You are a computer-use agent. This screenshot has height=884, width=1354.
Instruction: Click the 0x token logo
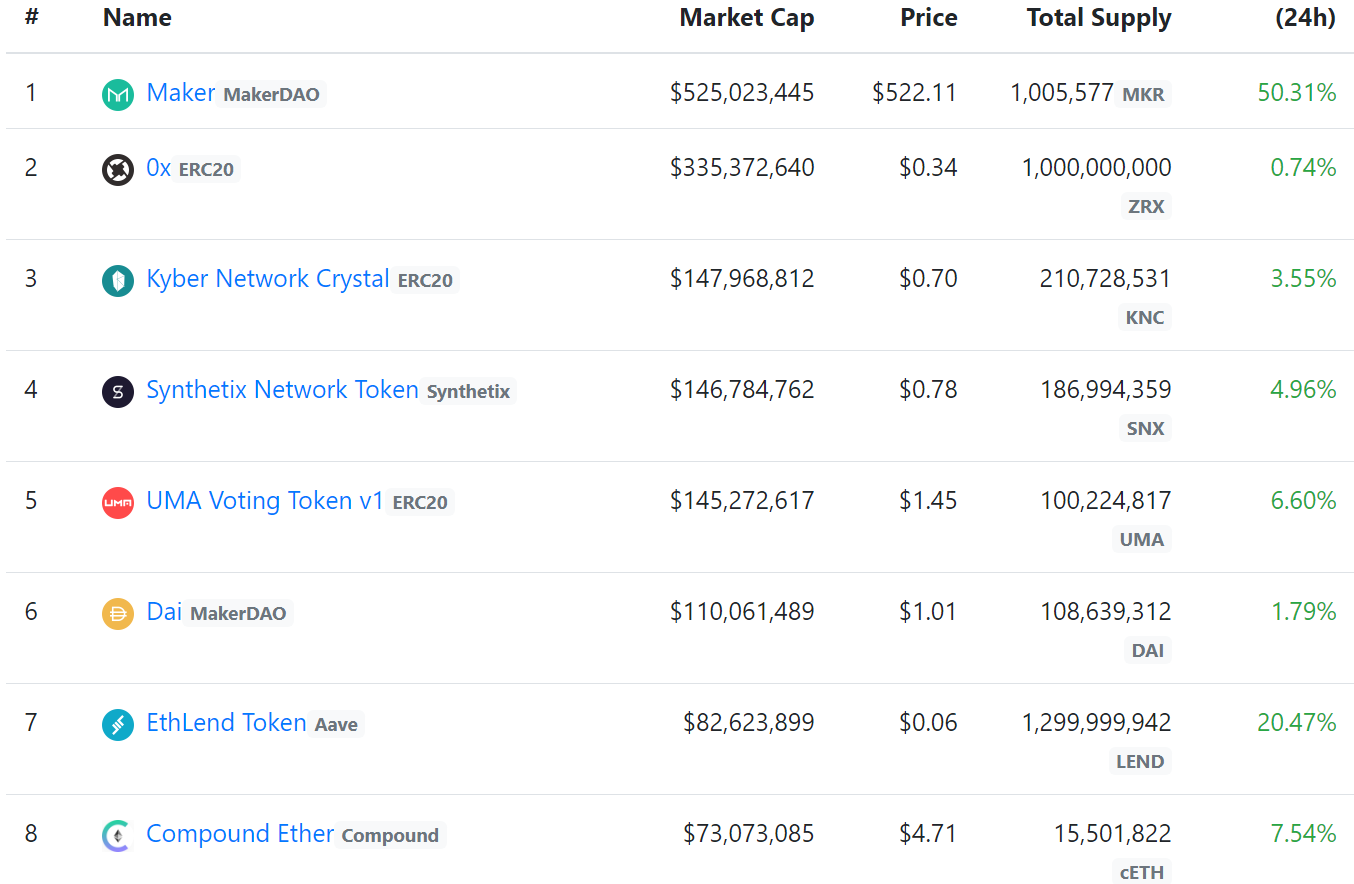tap(117, 169)
